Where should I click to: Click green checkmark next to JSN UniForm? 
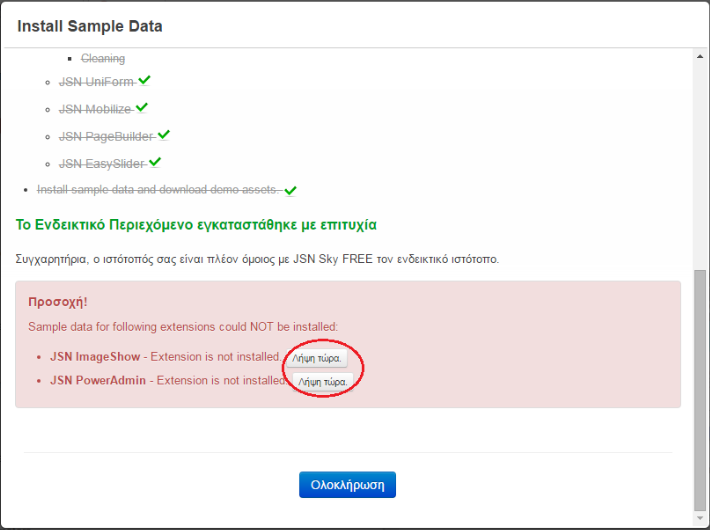pyautogui.click(x=144, y=80)
